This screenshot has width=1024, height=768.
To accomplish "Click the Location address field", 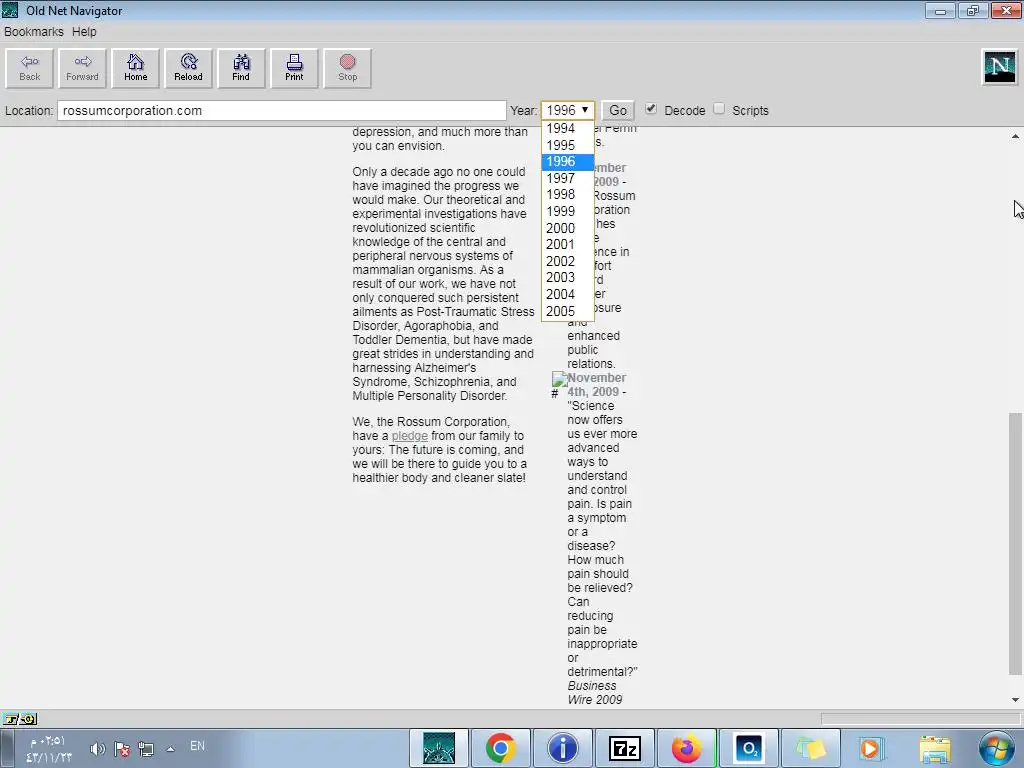I will 281,110.
